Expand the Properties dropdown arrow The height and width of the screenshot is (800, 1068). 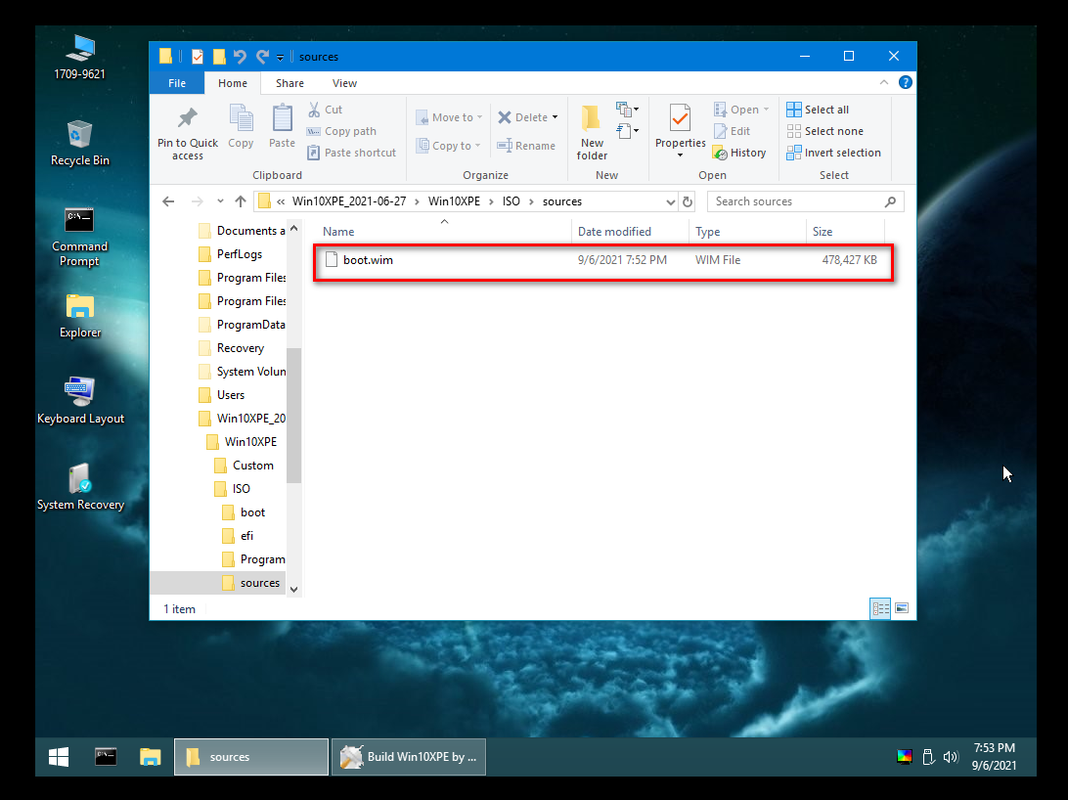click(x=680, y=155)
